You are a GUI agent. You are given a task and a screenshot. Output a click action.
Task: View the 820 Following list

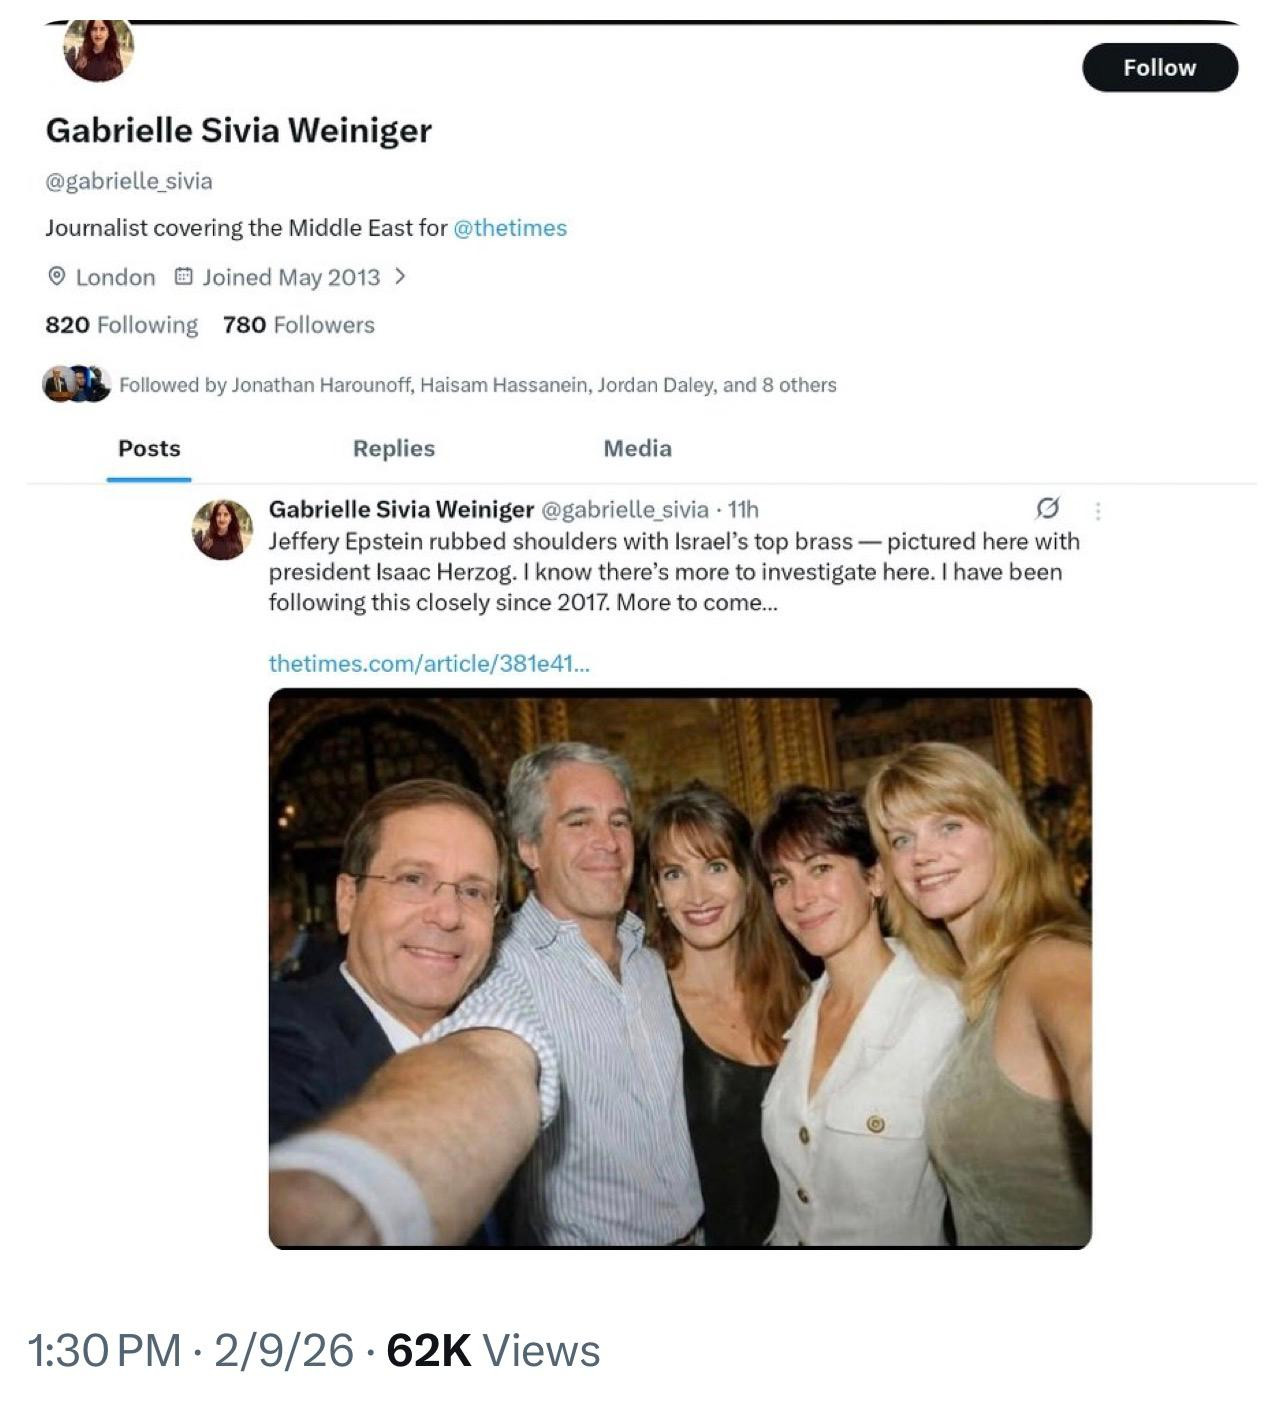click(x=121, y=325)
